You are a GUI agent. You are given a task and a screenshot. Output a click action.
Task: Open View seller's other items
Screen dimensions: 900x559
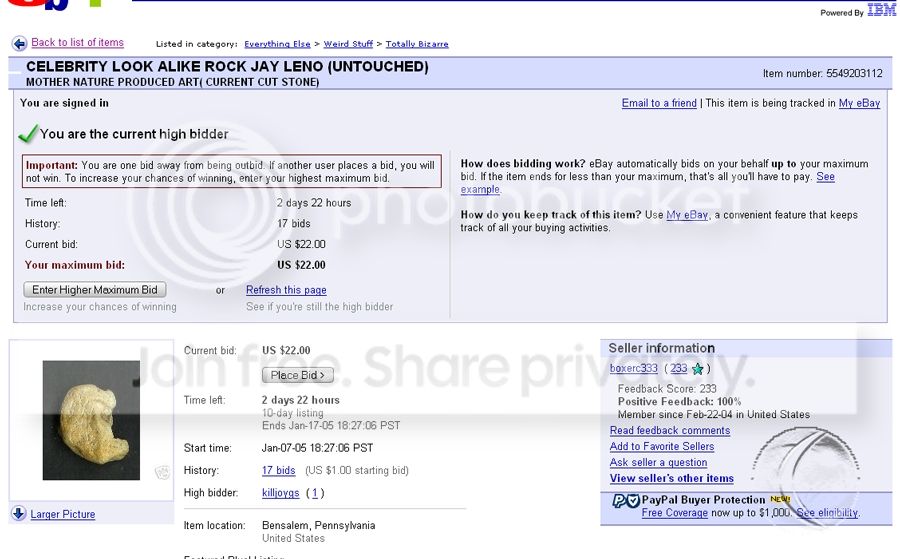click(x=672, y=479)
